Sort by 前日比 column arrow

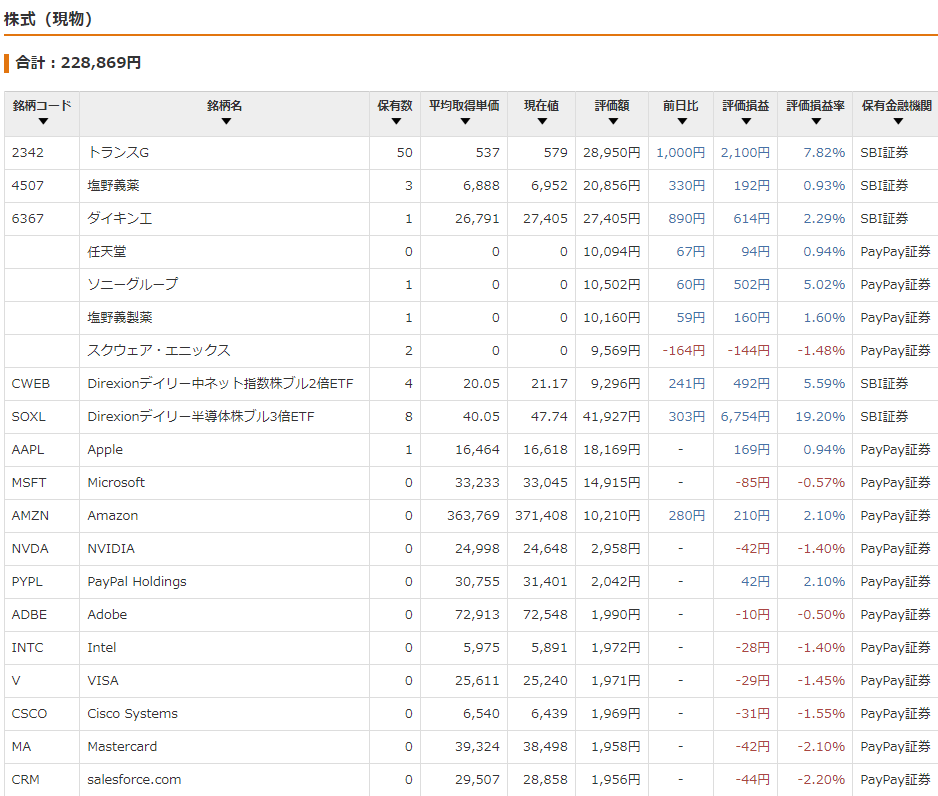click(x=681, y=121)
